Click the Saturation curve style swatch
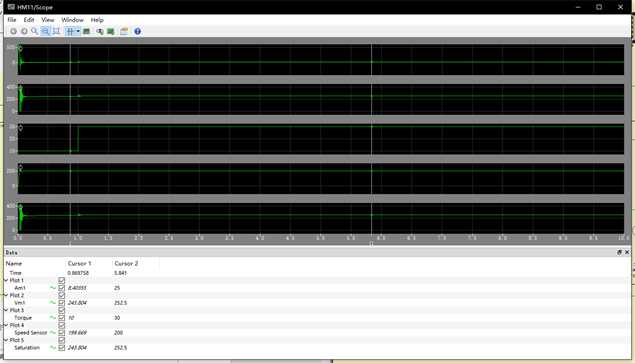This screenshot has height=363, width=635. [x=53, y=348]
